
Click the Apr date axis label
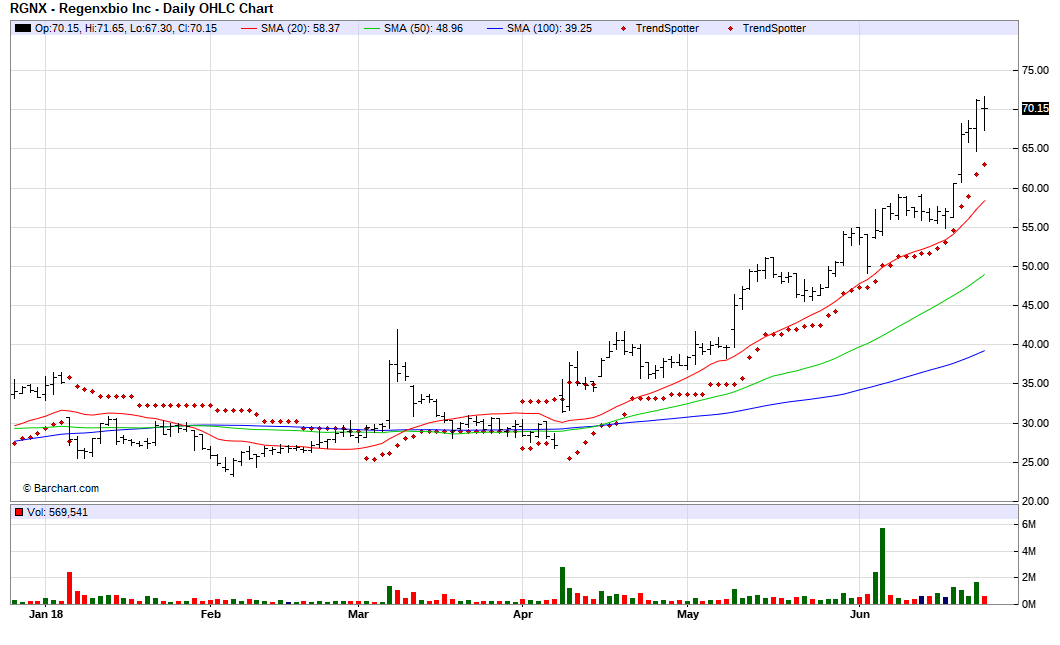[x=523, y=614]
